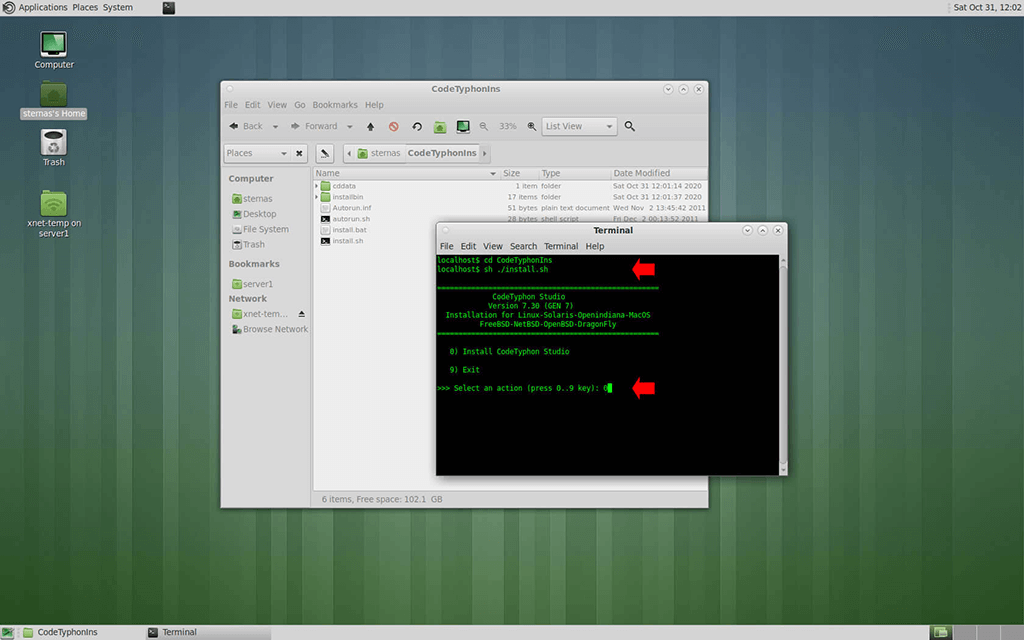Open the Places sidebar dropdown
The width and height of the screenshot is (1024, 640).
point(262,153)
